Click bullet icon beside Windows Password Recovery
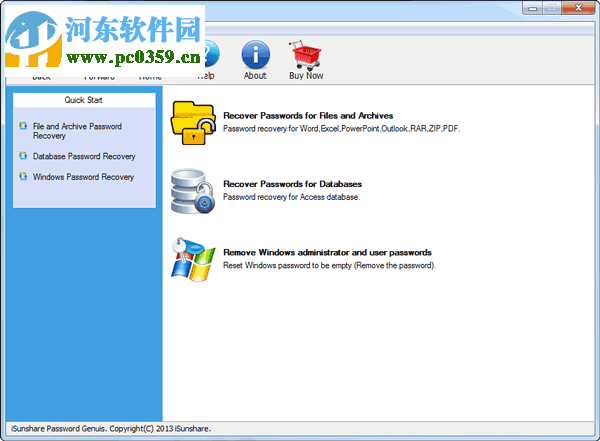Image resolution: width=600 pixels, height=441 pixels. tap(23, 176)
